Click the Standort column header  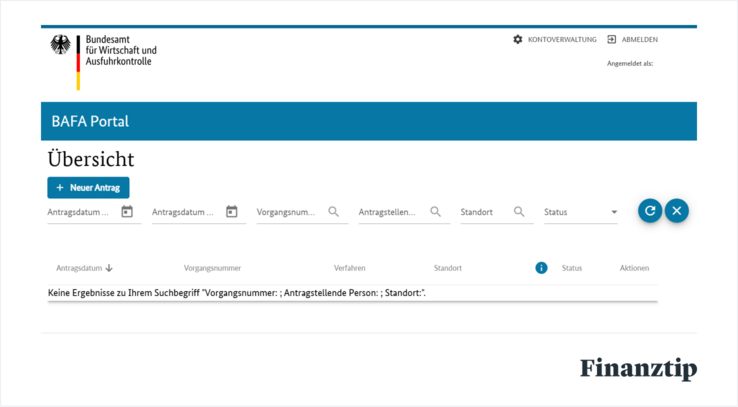pos(448,268)
